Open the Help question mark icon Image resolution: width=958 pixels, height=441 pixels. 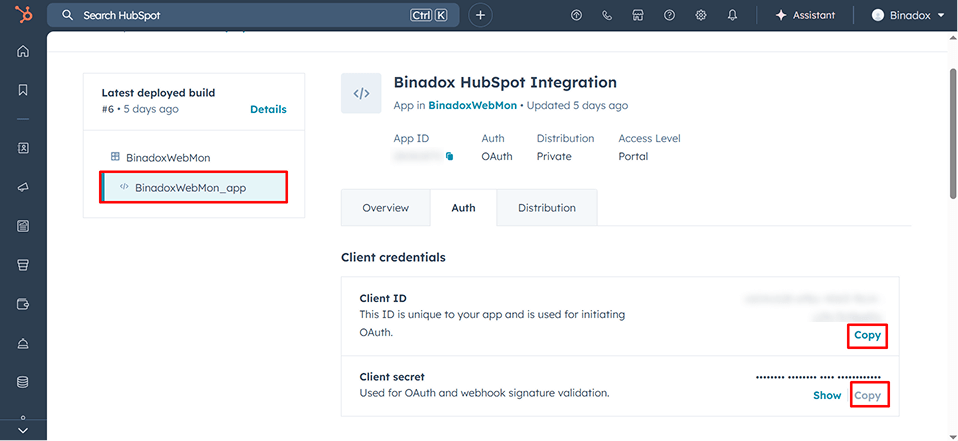(x=670, y=15)
